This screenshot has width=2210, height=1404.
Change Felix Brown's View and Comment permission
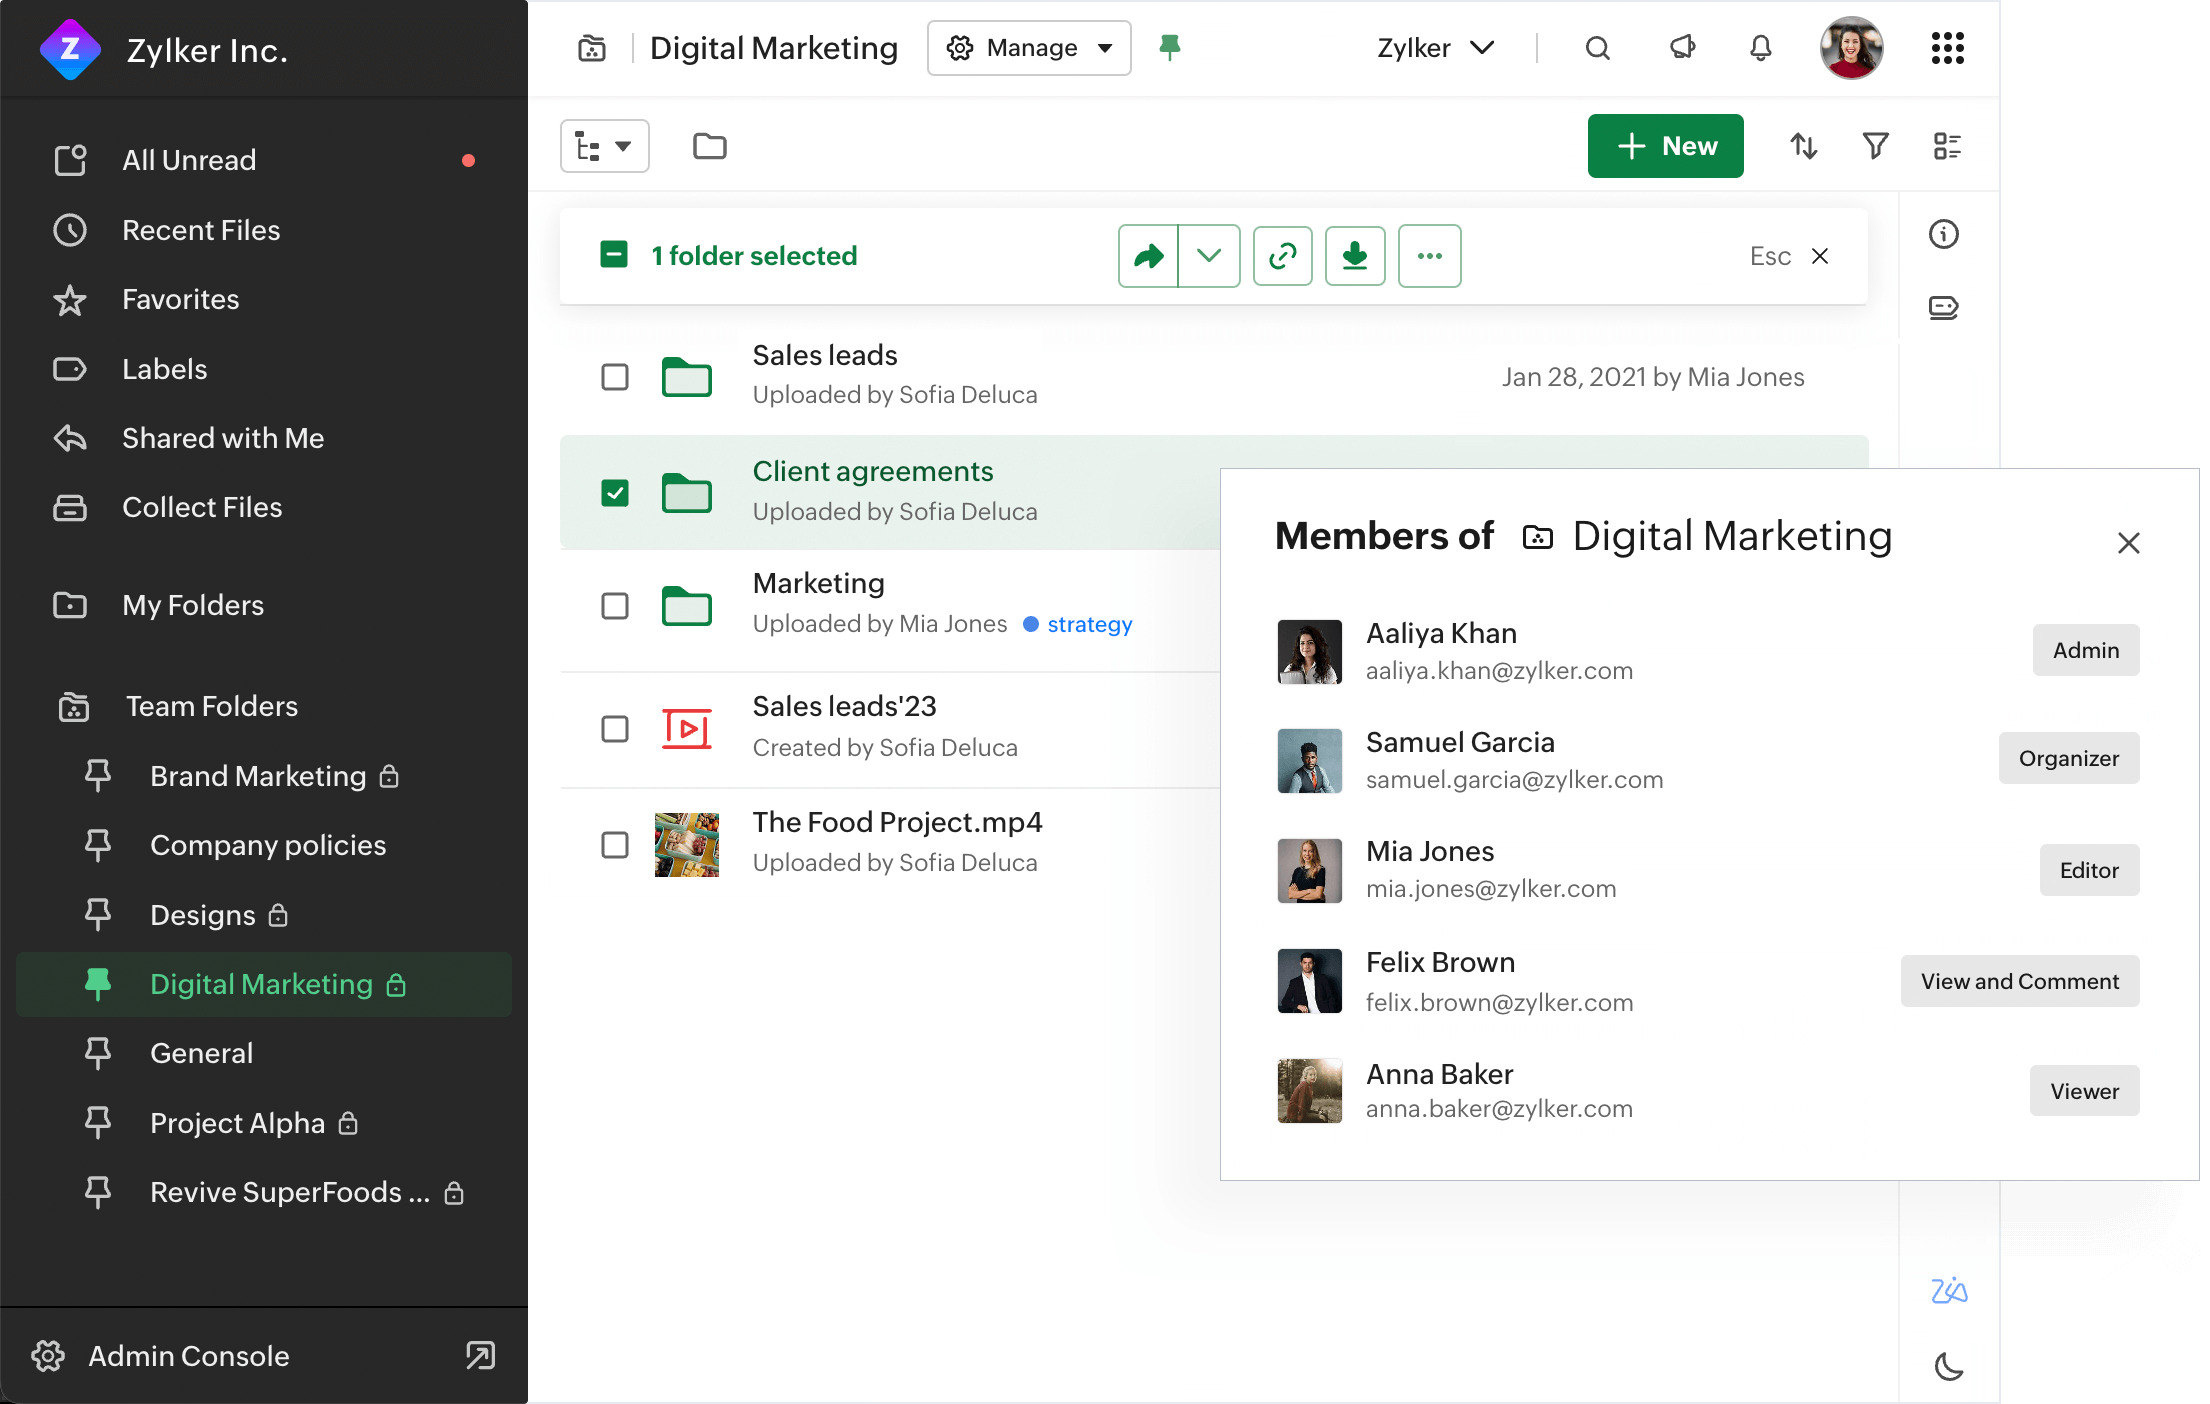pyautogui.click(x=2020, y=981)
